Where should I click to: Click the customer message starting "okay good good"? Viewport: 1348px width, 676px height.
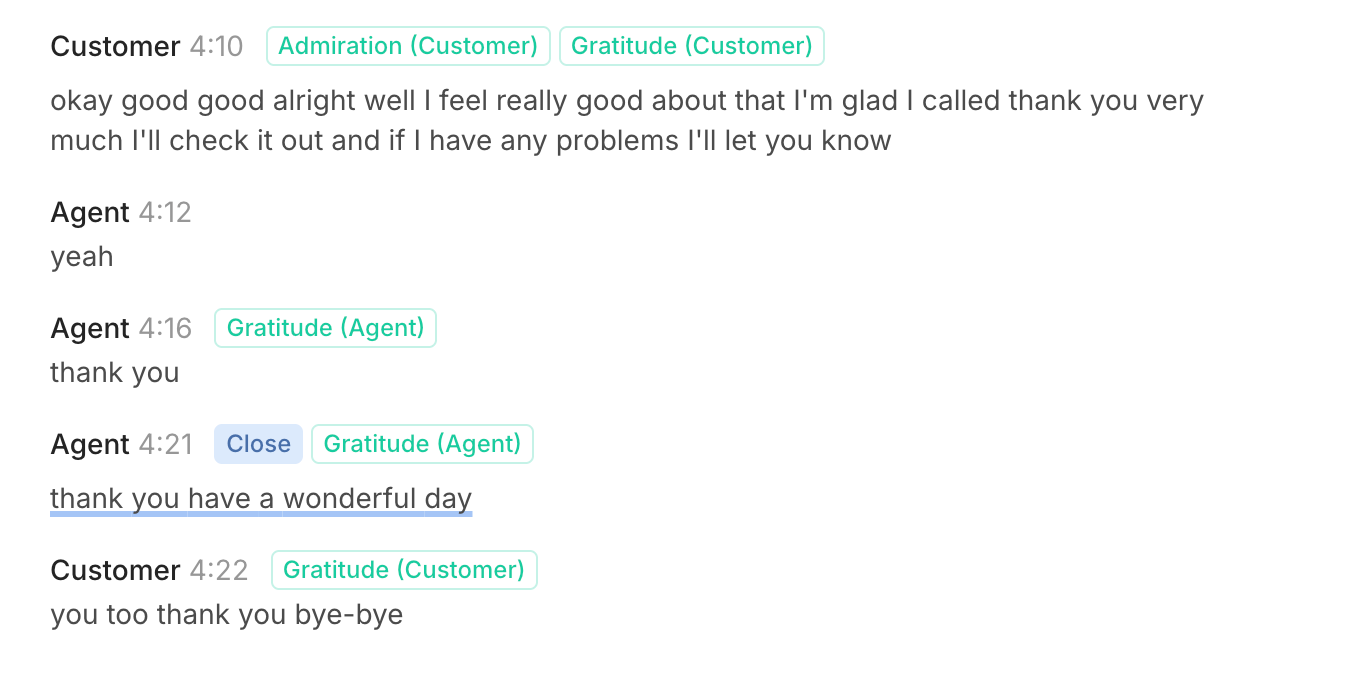[626, 120]
